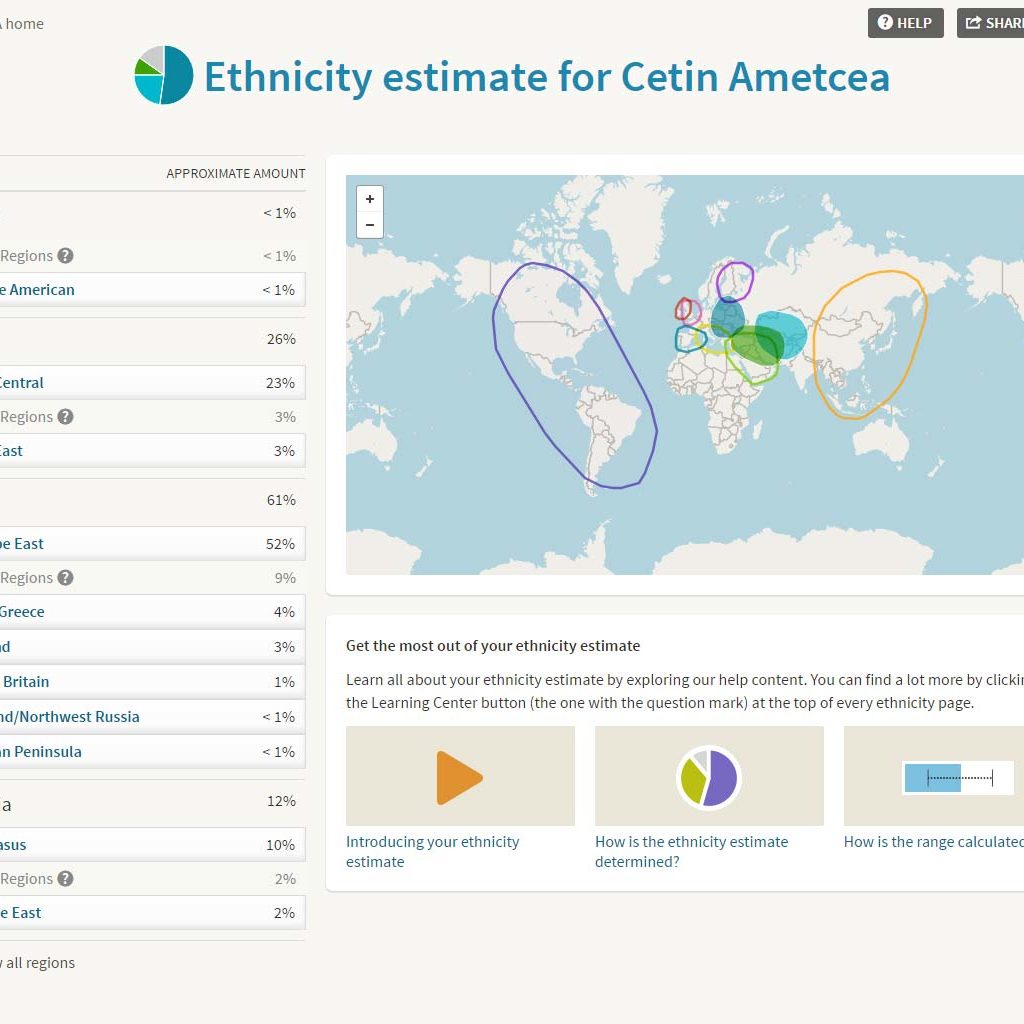This screenshot has width=1024, height=1024.
Task: Click the pie chart icon beside the page title
Action: tap(163, 75)
